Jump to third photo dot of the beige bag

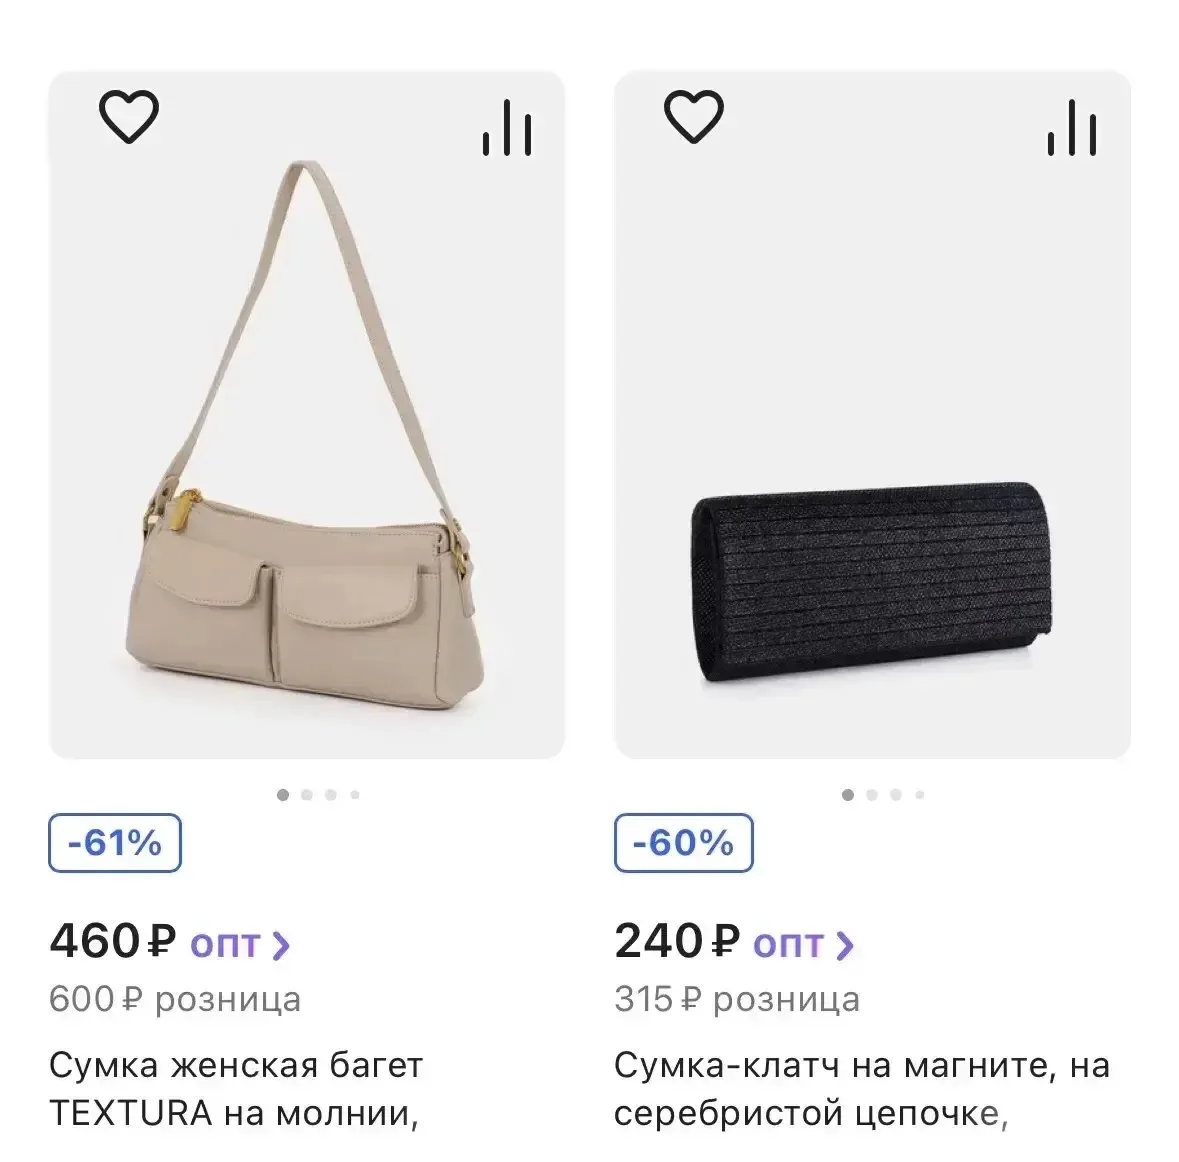[x=331, y=795]
